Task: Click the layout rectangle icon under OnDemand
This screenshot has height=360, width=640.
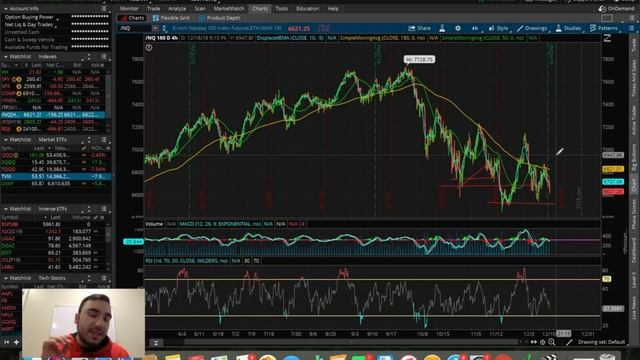Action: (x=607, y=18)
